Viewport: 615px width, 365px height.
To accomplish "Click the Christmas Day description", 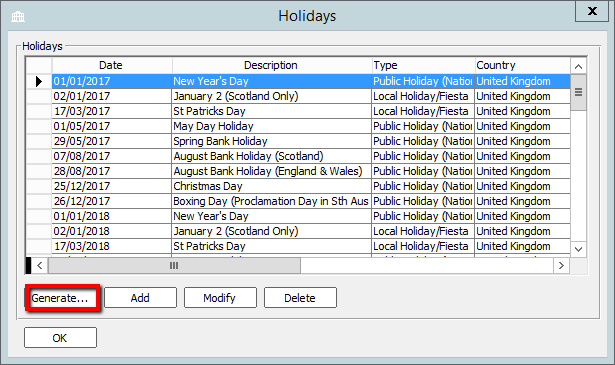I will (272, 186).
